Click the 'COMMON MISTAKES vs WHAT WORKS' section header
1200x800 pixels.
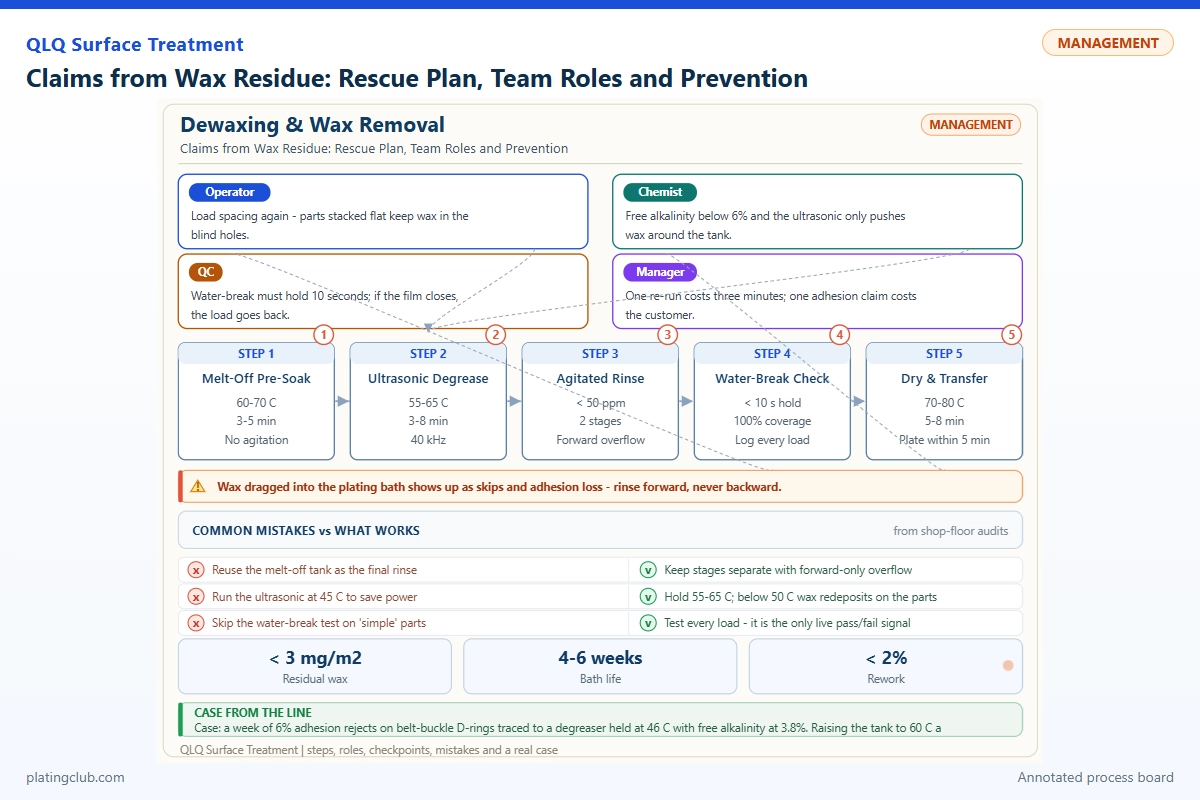coord(306,531)
